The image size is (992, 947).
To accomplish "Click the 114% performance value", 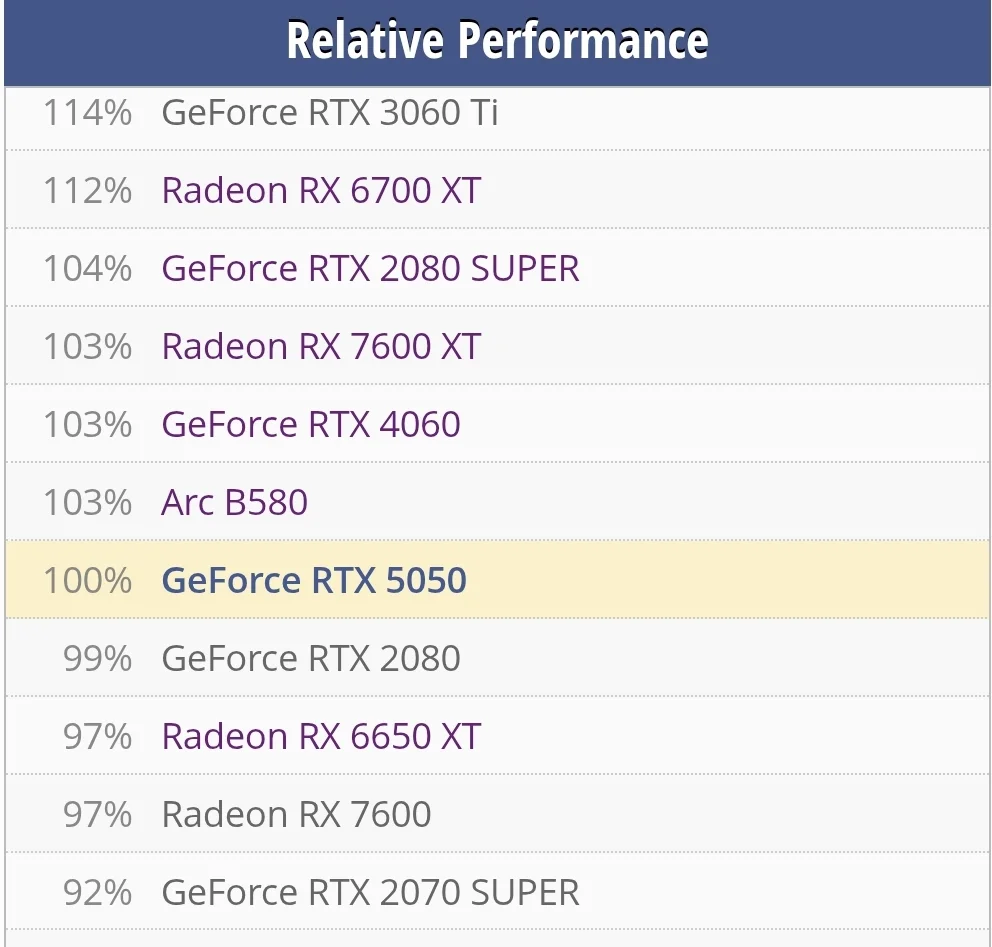I will [x=87, y=112].
